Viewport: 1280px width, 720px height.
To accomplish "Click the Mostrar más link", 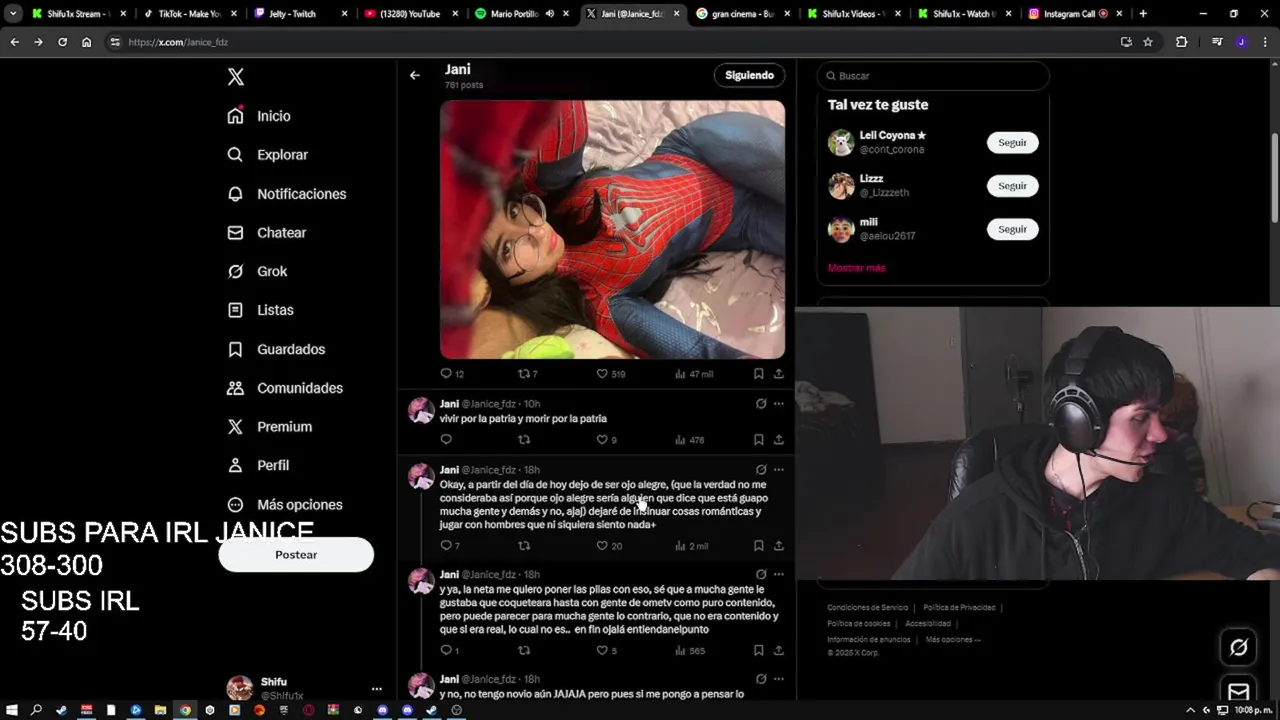I will pos(857,268).
